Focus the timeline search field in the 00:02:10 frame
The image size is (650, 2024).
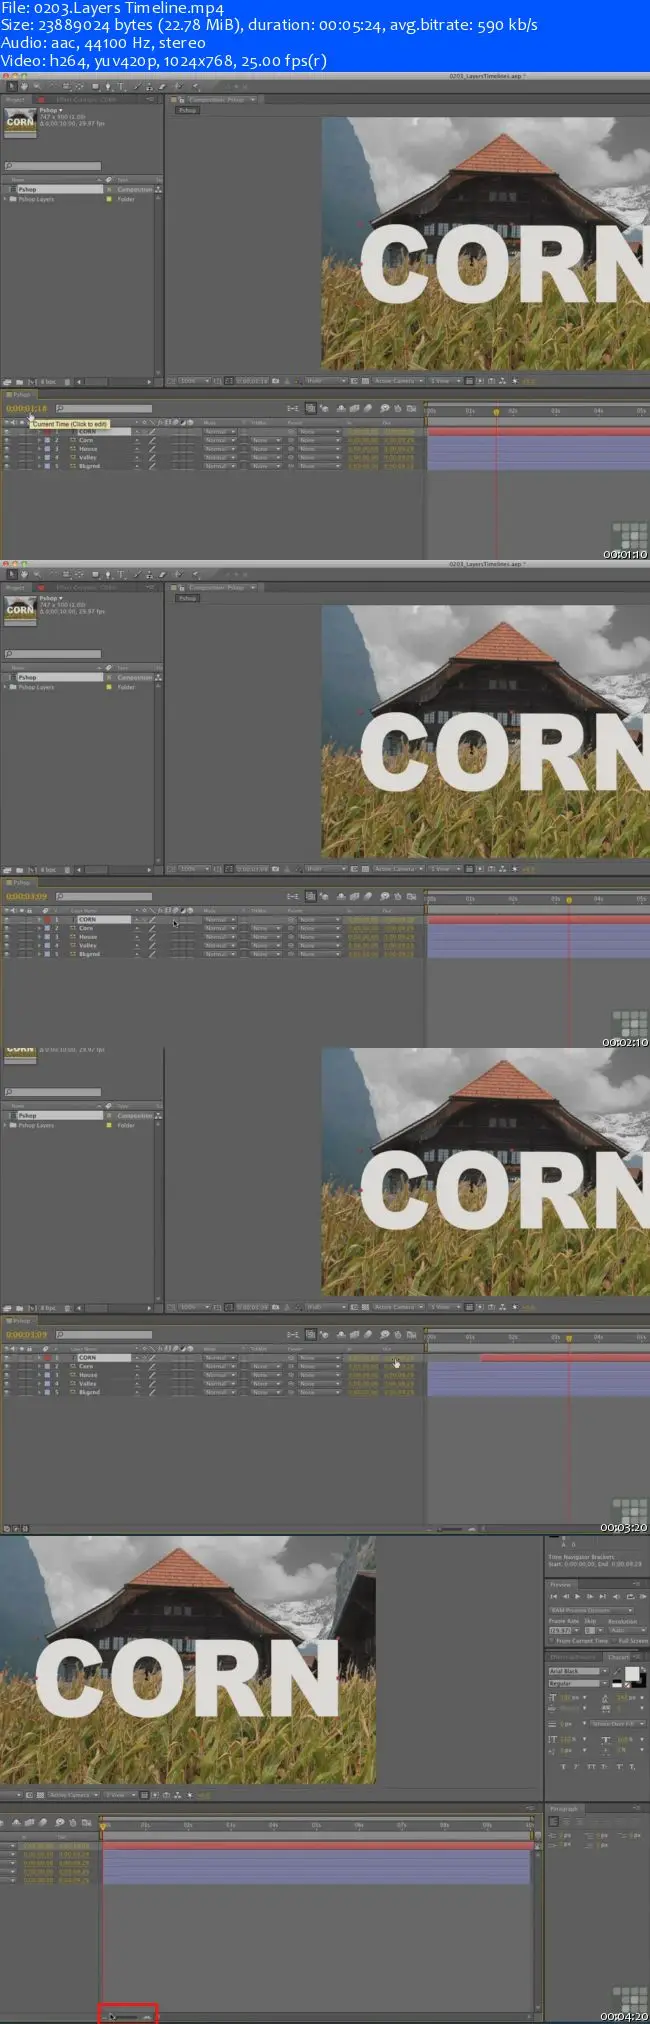(103, 897)
